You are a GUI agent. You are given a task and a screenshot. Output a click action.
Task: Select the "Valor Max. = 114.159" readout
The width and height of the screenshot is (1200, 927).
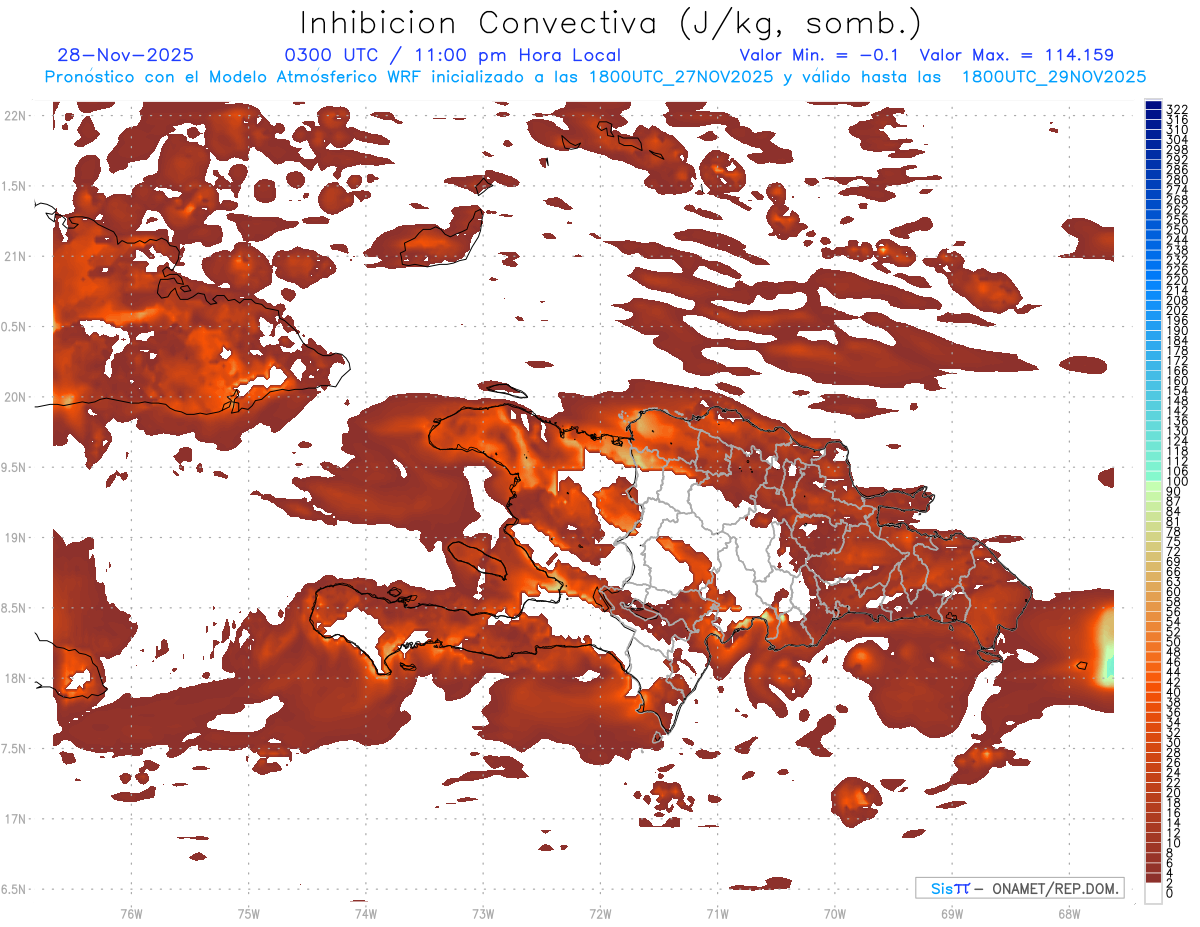(1016, 55)
